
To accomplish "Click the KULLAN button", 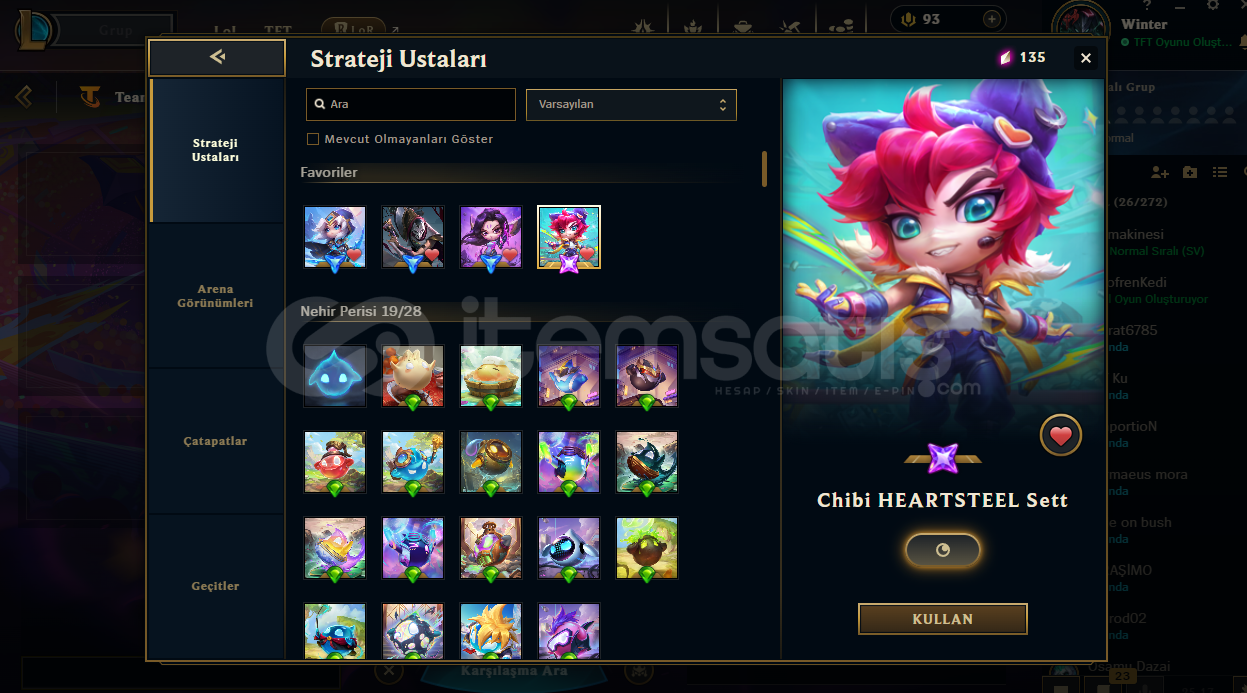I will (943, 619).
